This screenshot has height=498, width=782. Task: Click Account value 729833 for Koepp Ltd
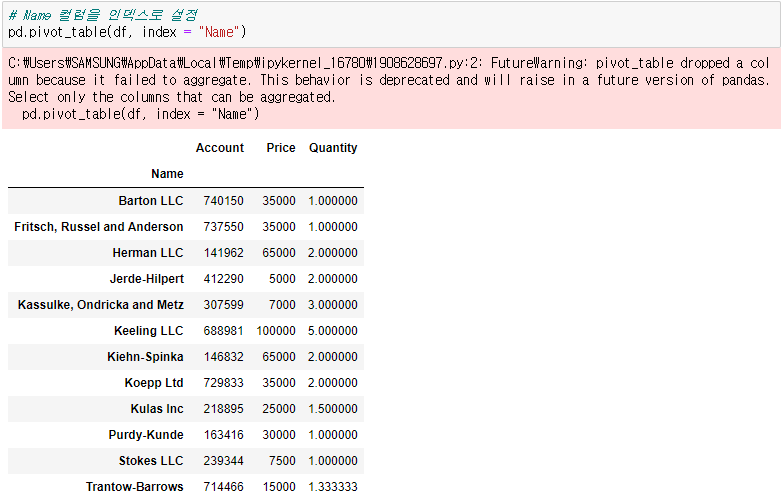click(x=223, y=383)
